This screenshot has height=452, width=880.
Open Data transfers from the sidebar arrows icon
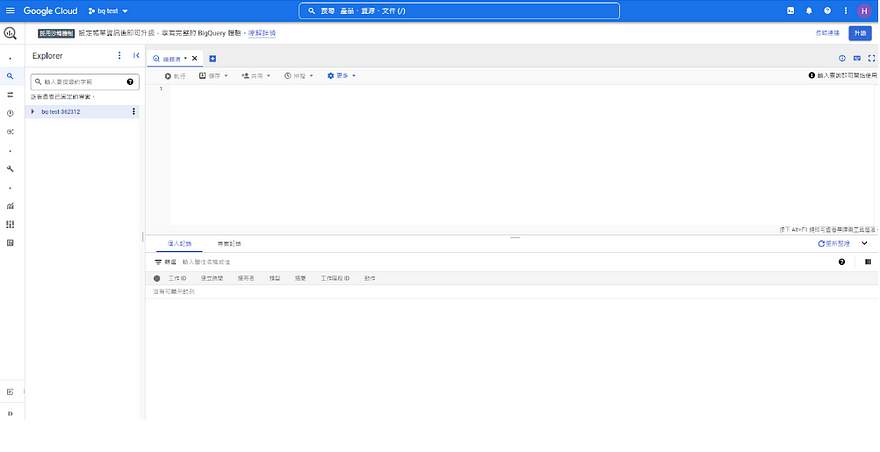coord(10,95)
